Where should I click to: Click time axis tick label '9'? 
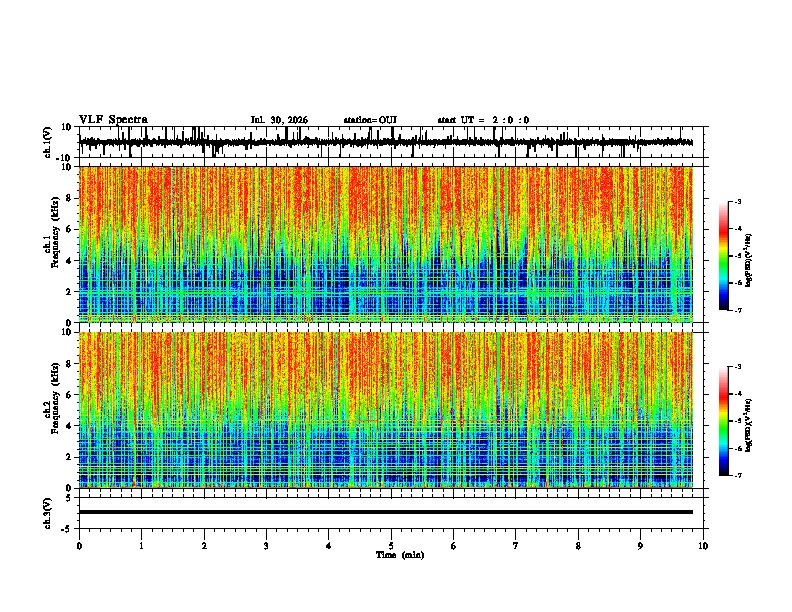[640, 546]
